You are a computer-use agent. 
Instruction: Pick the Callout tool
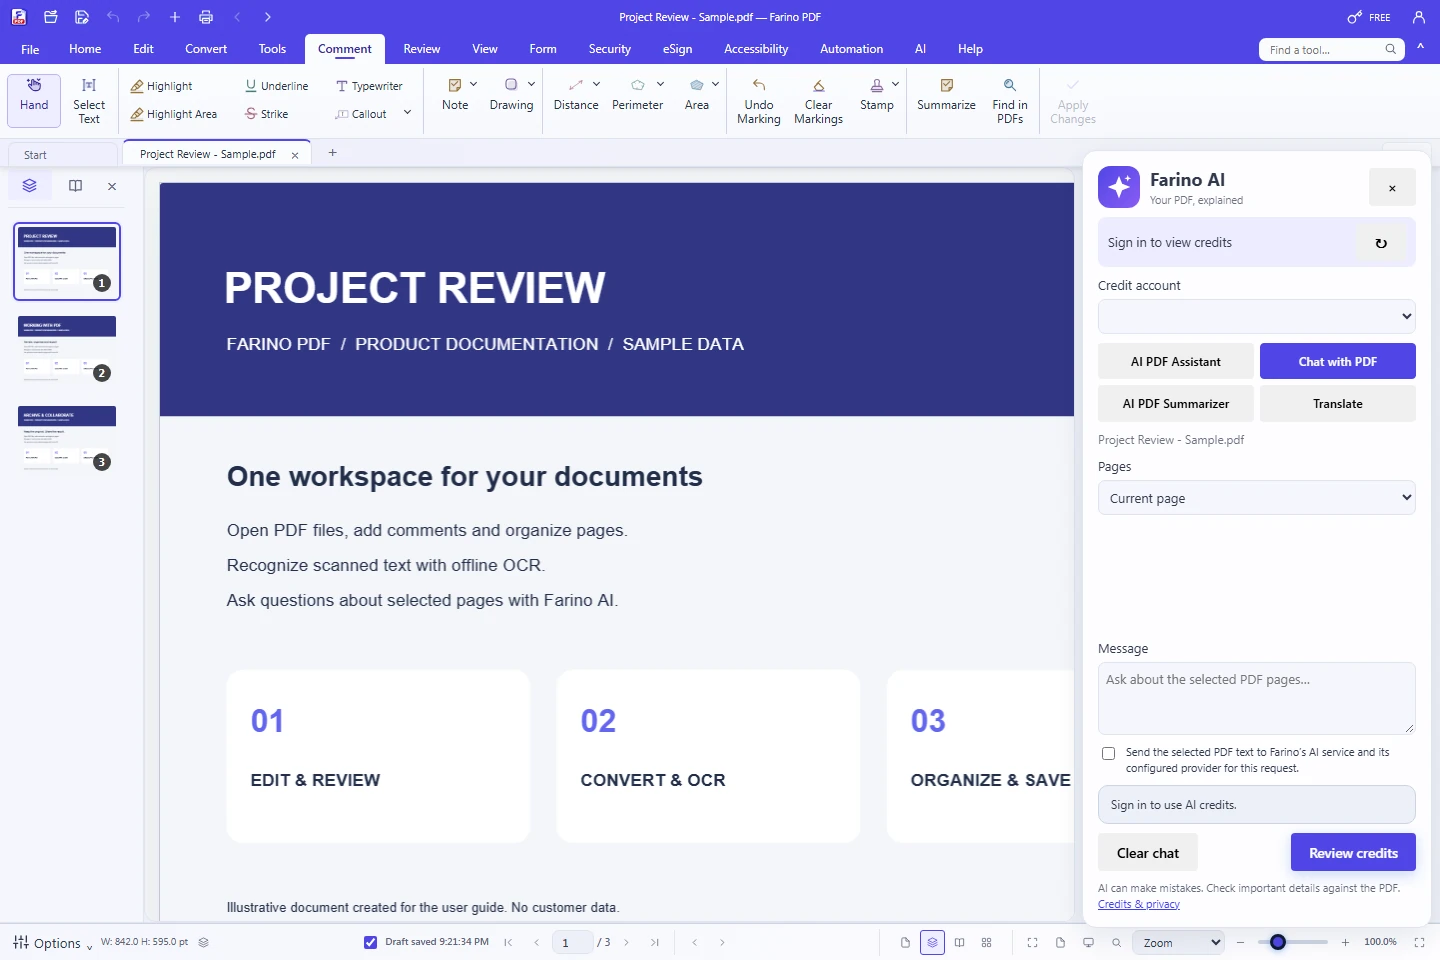click(361, 114)
